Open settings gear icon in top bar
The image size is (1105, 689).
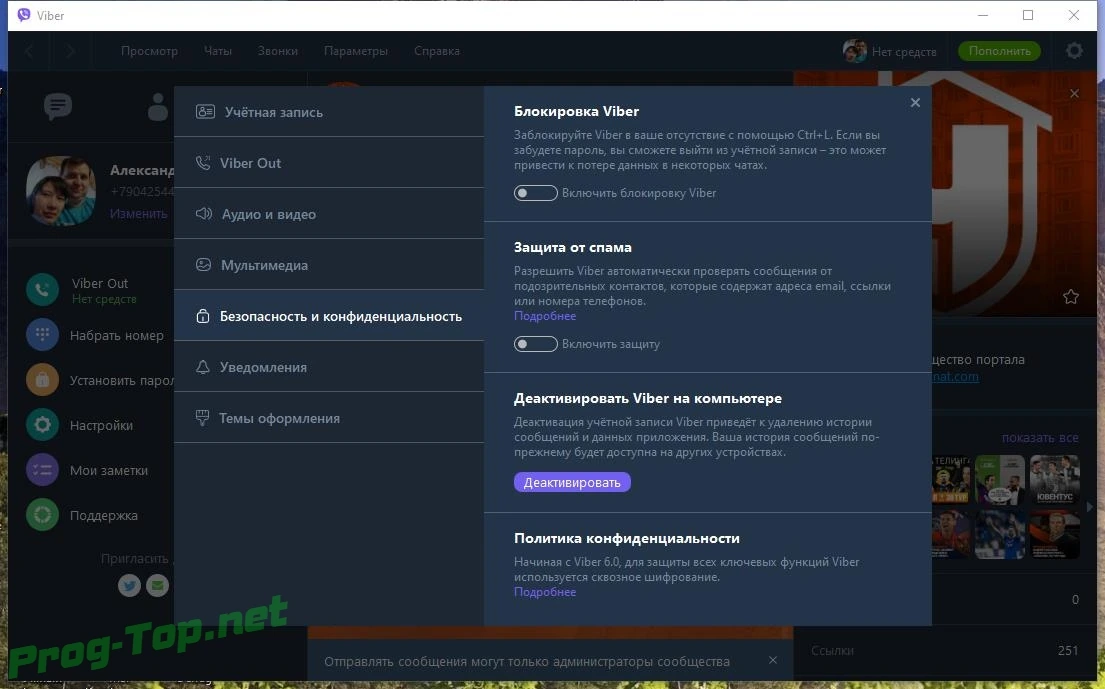1074,51
